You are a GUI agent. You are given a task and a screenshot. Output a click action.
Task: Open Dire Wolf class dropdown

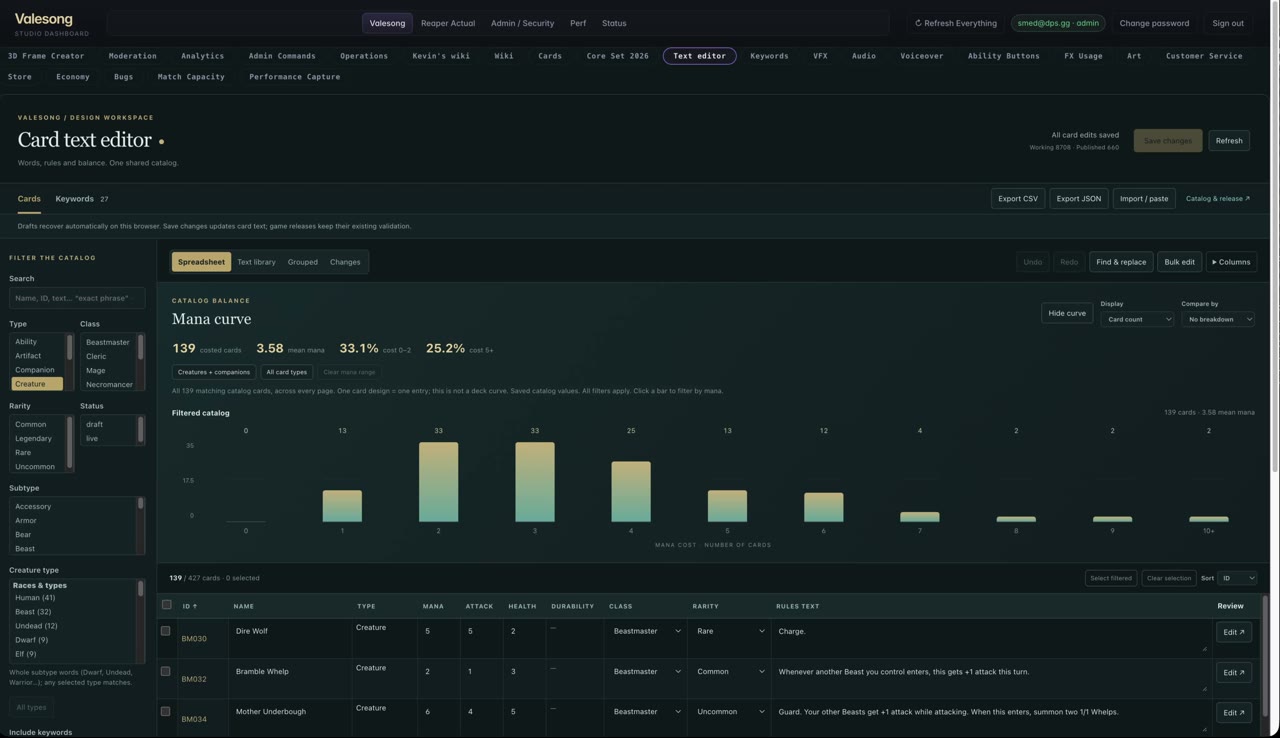pos(647,631)
